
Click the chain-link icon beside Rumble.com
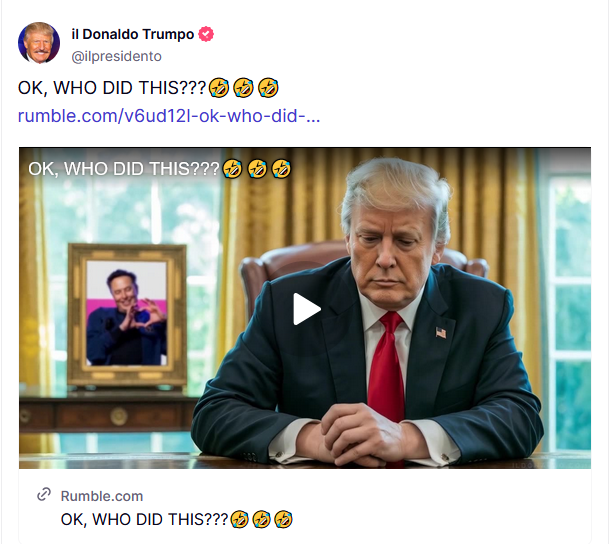44,495
